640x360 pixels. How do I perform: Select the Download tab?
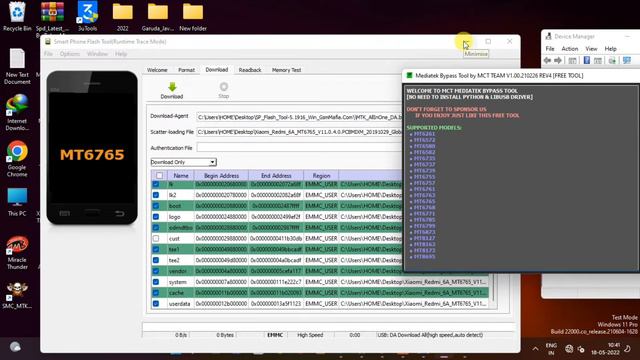click(x=217, y=70)
